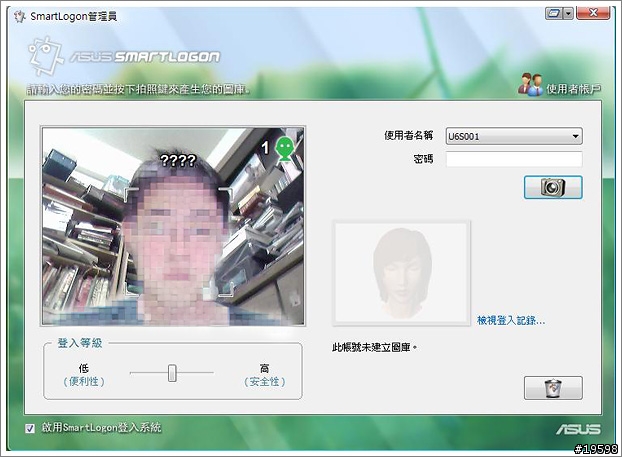Click the ASUS logo at bottom right

point(578,429)
